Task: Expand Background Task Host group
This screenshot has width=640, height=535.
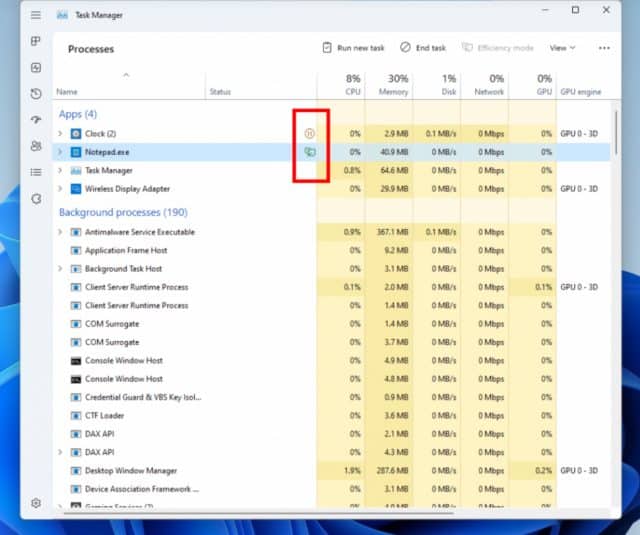Action: pyautogui.click(x=60, y=269)
